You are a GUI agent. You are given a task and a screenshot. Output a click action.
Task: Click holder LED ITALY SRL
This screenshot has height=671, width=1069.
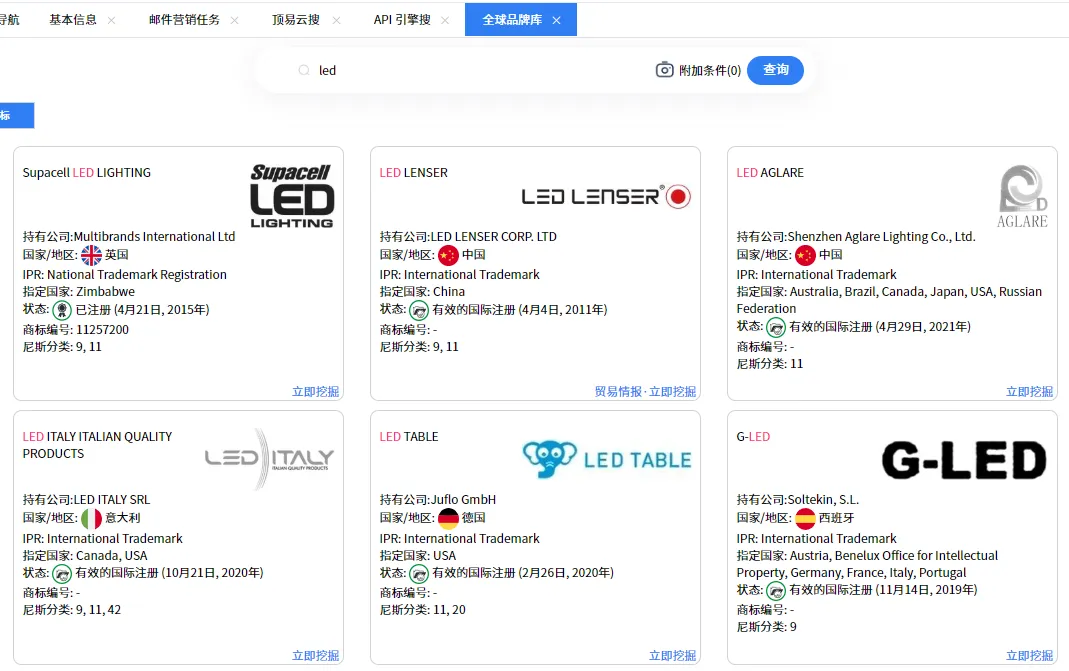112,500
